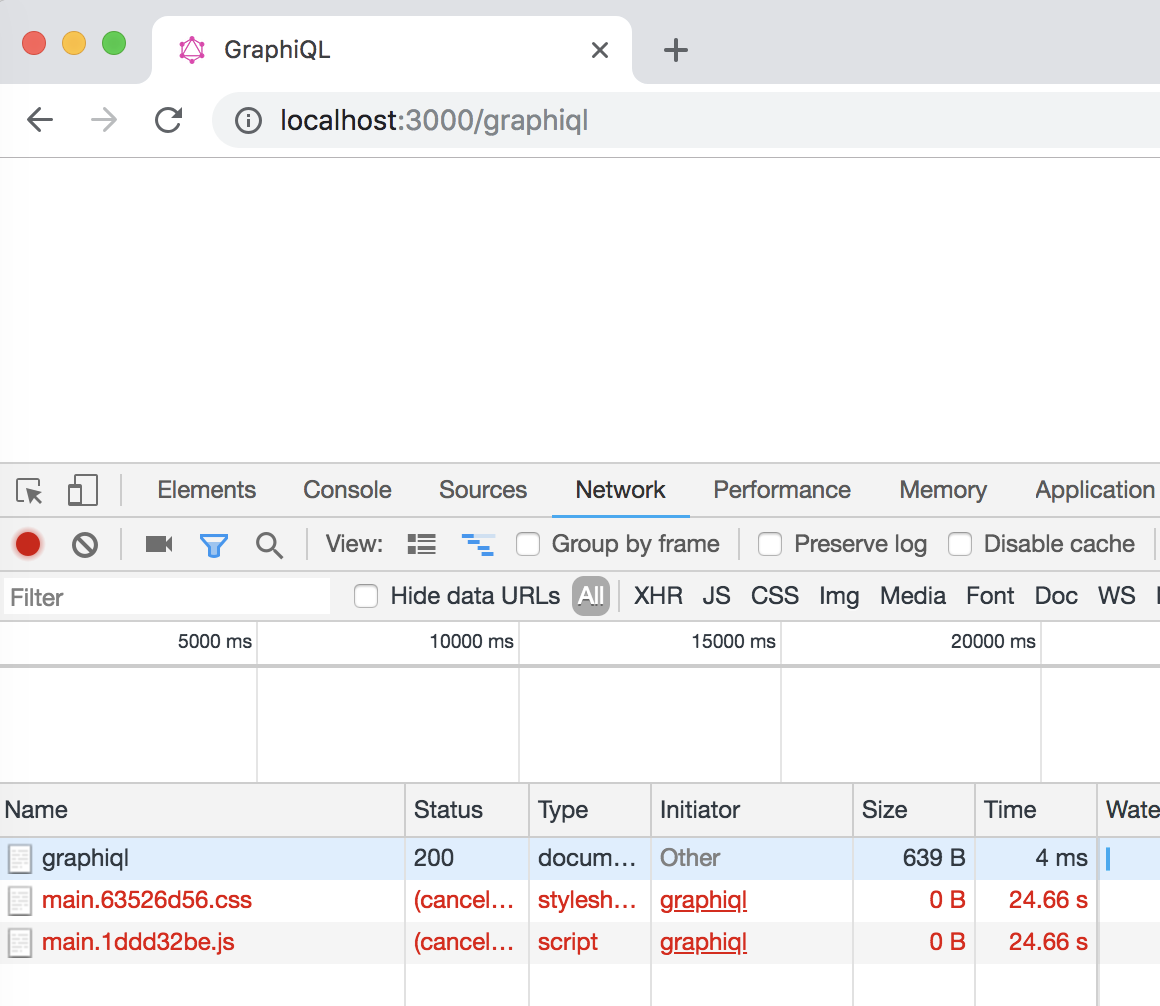Enable Preserve log
This screenshot has width=1160, height=1006.
tap(770, 544)
